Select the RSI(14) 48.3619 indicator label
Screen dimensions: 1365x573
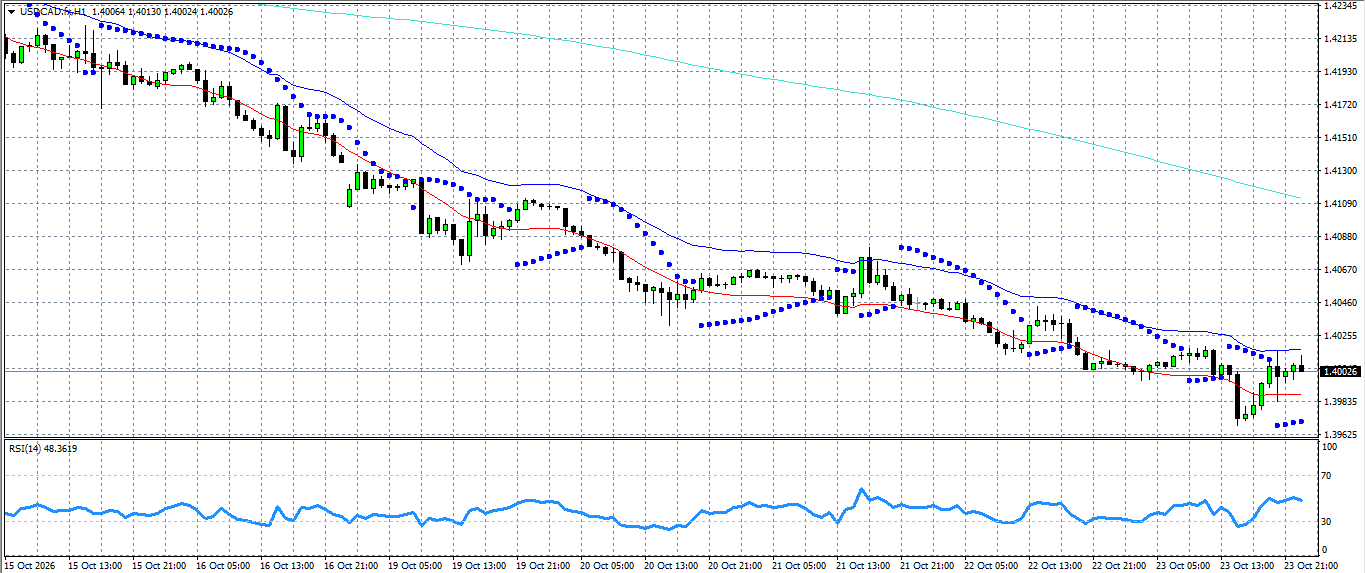point(43,448)
